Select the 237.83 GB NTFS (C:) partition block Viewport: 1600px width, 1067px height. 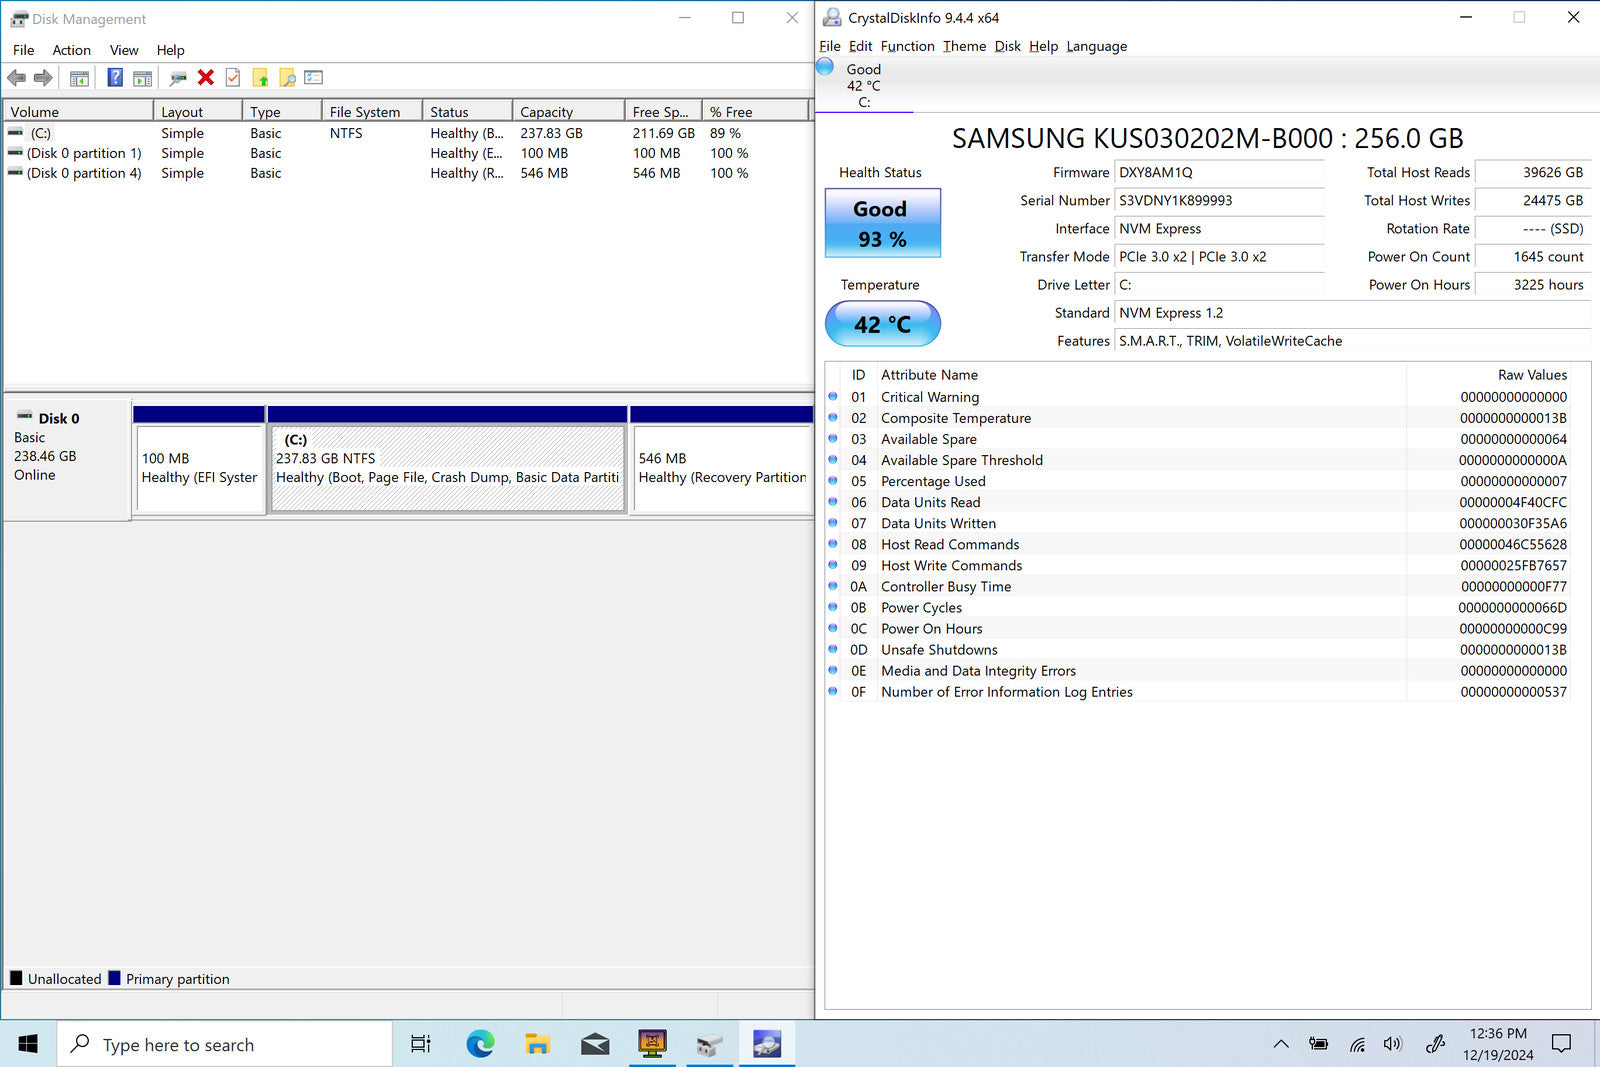[x=447, y=468]
